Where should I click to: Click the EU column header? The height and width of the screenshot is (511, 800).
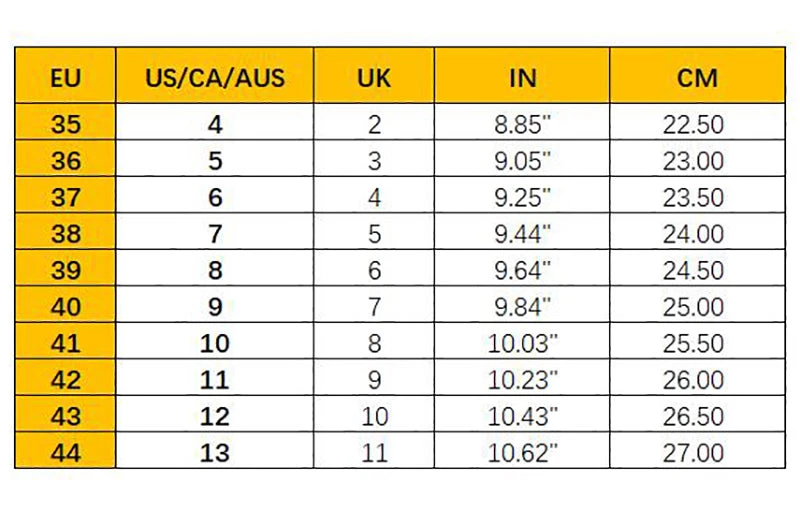(x=64, y=77)
